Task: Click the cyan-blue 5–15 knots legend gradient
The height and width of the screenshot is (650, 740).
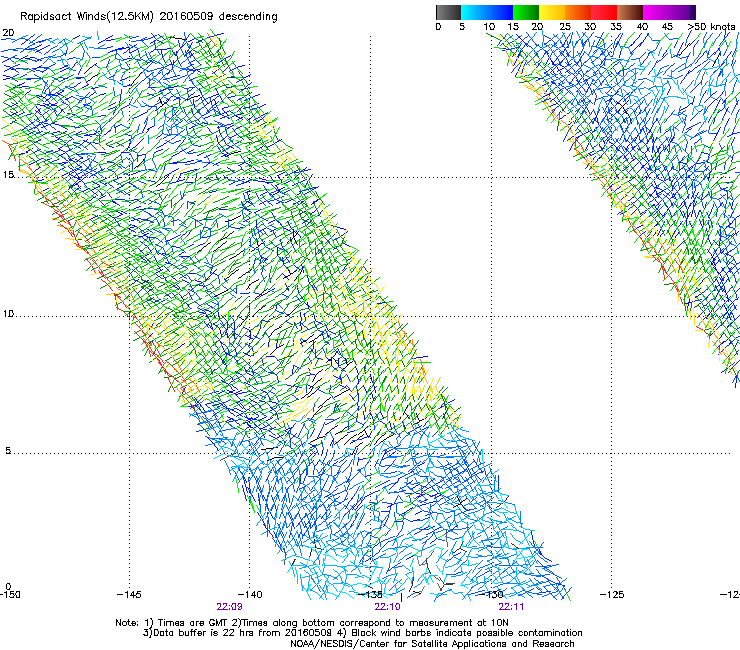Action: [x=487, y=12]
